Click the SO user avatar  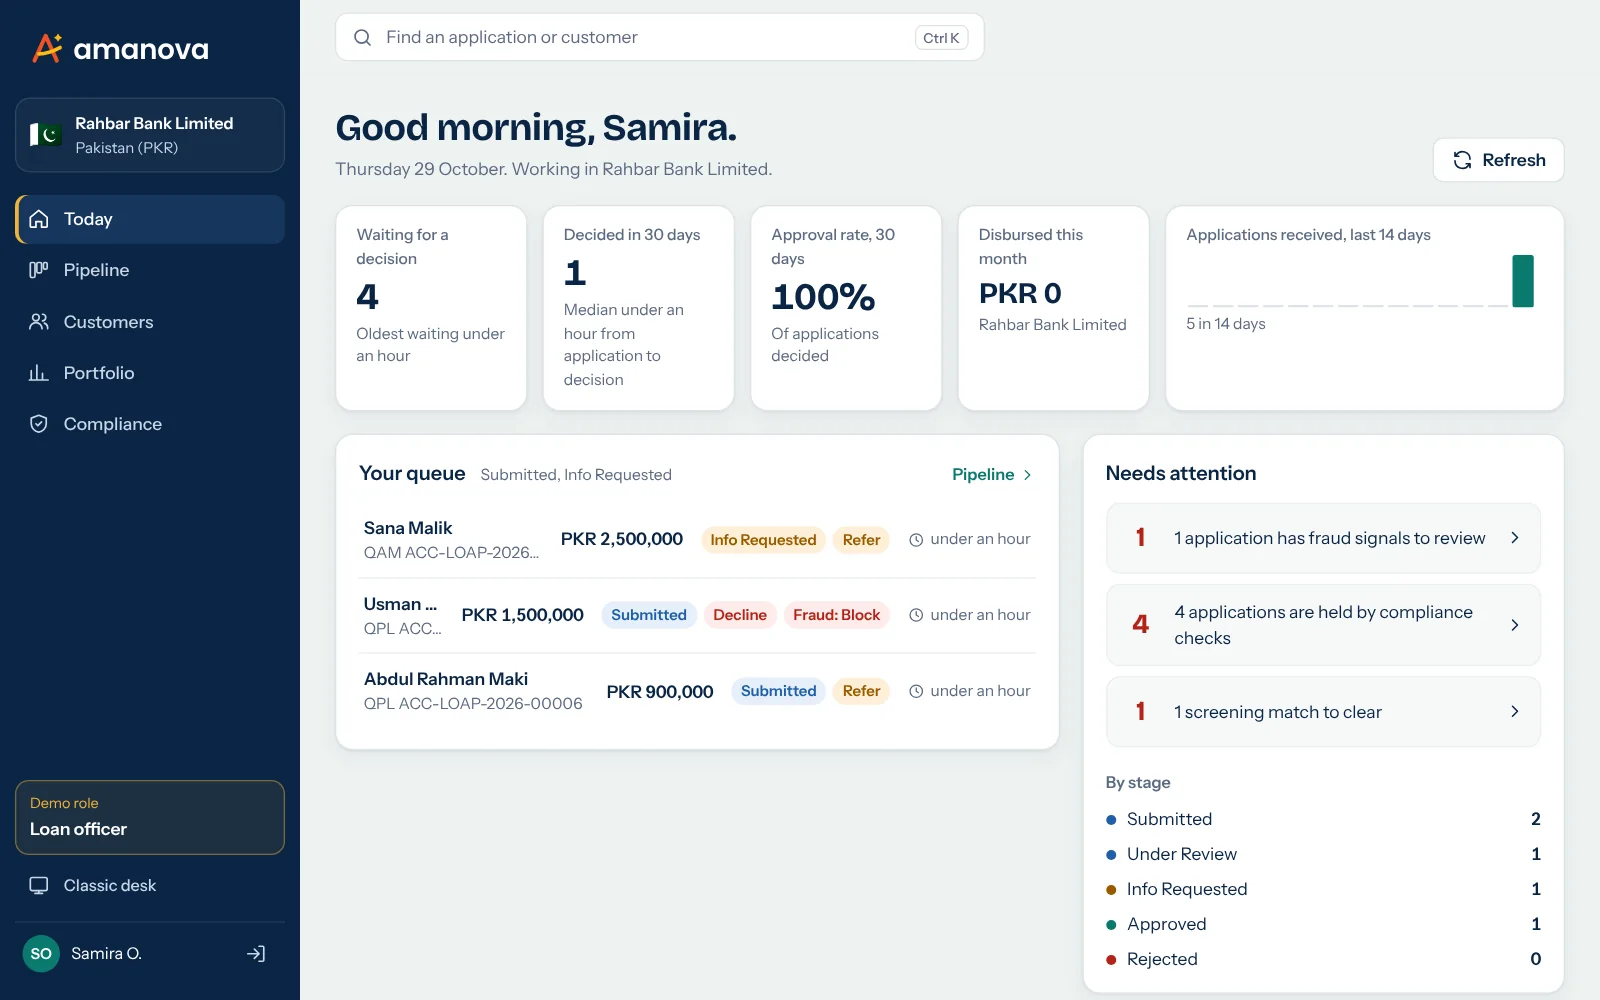click(x=41, y=954)
